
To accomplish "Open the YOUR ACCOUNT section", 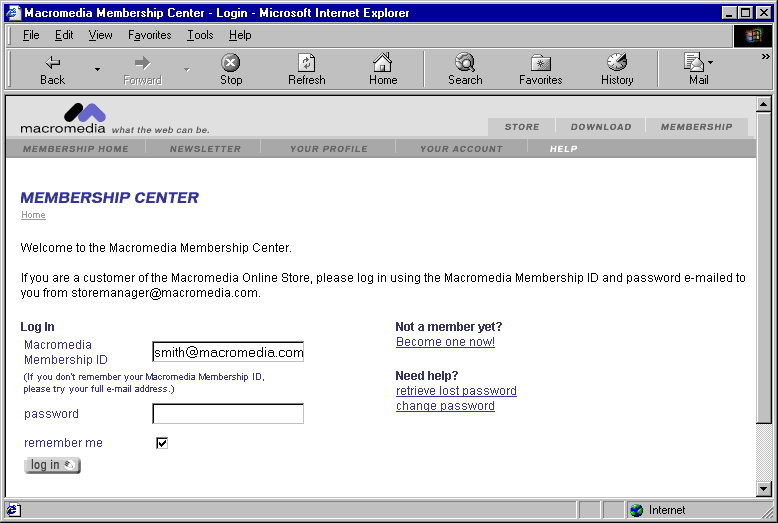I will pyautogui.click(x=461, y=149).
